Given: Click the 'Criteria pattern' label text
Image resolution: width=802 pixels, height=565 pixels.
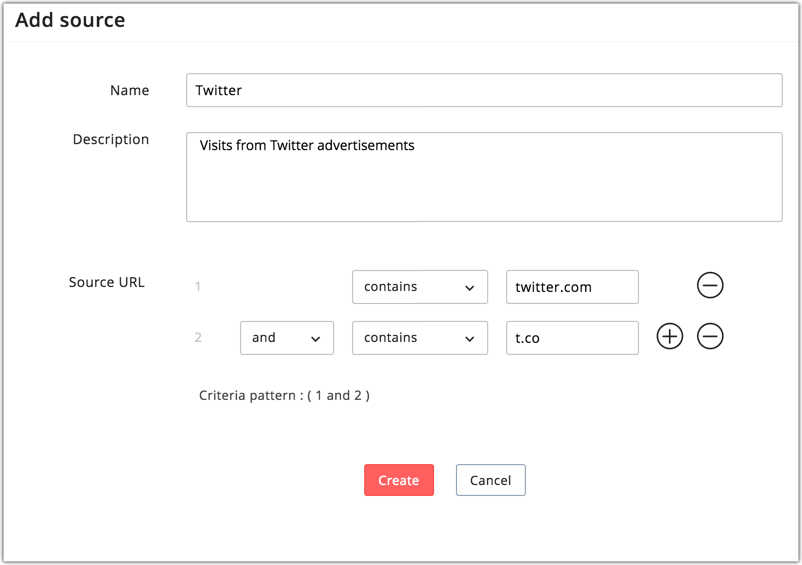Looking at the screenshot, I should tap(249, 395).
